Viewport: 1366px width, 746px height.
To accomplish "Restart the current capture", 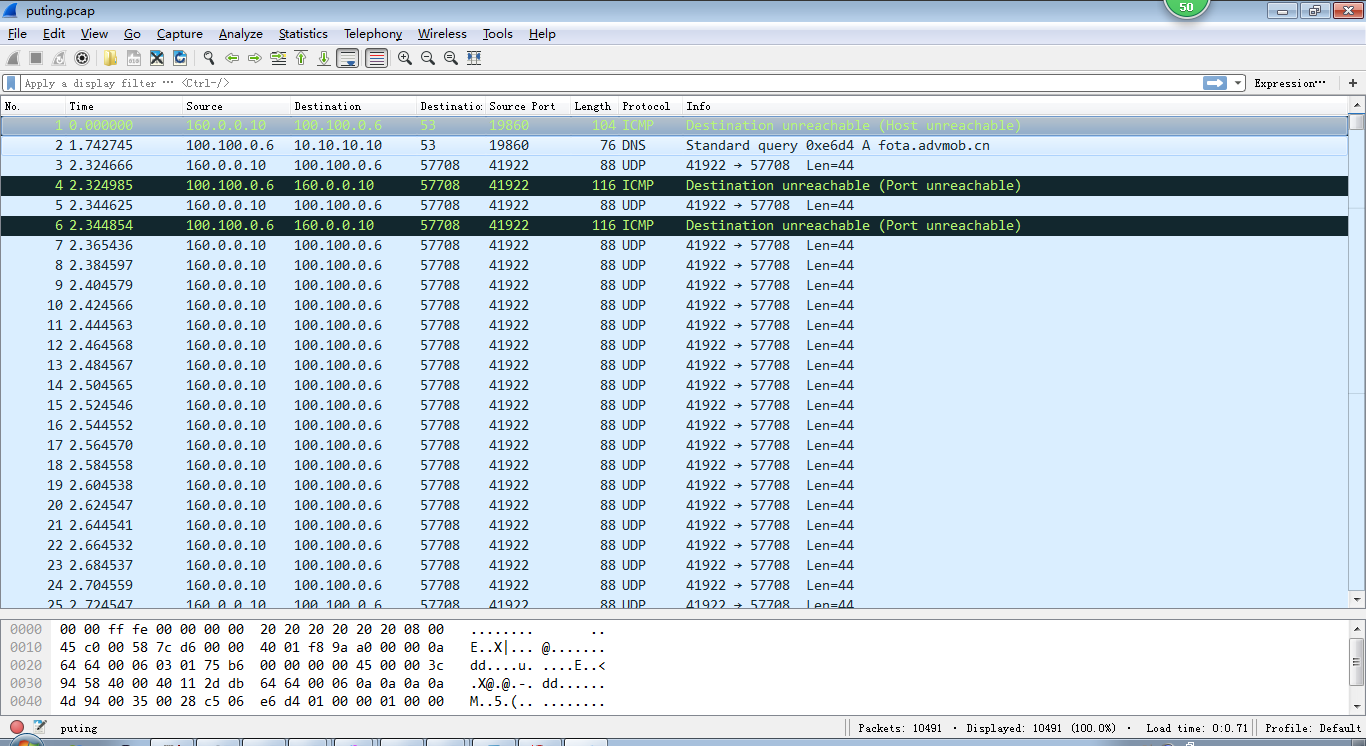I will pos(59,58).
